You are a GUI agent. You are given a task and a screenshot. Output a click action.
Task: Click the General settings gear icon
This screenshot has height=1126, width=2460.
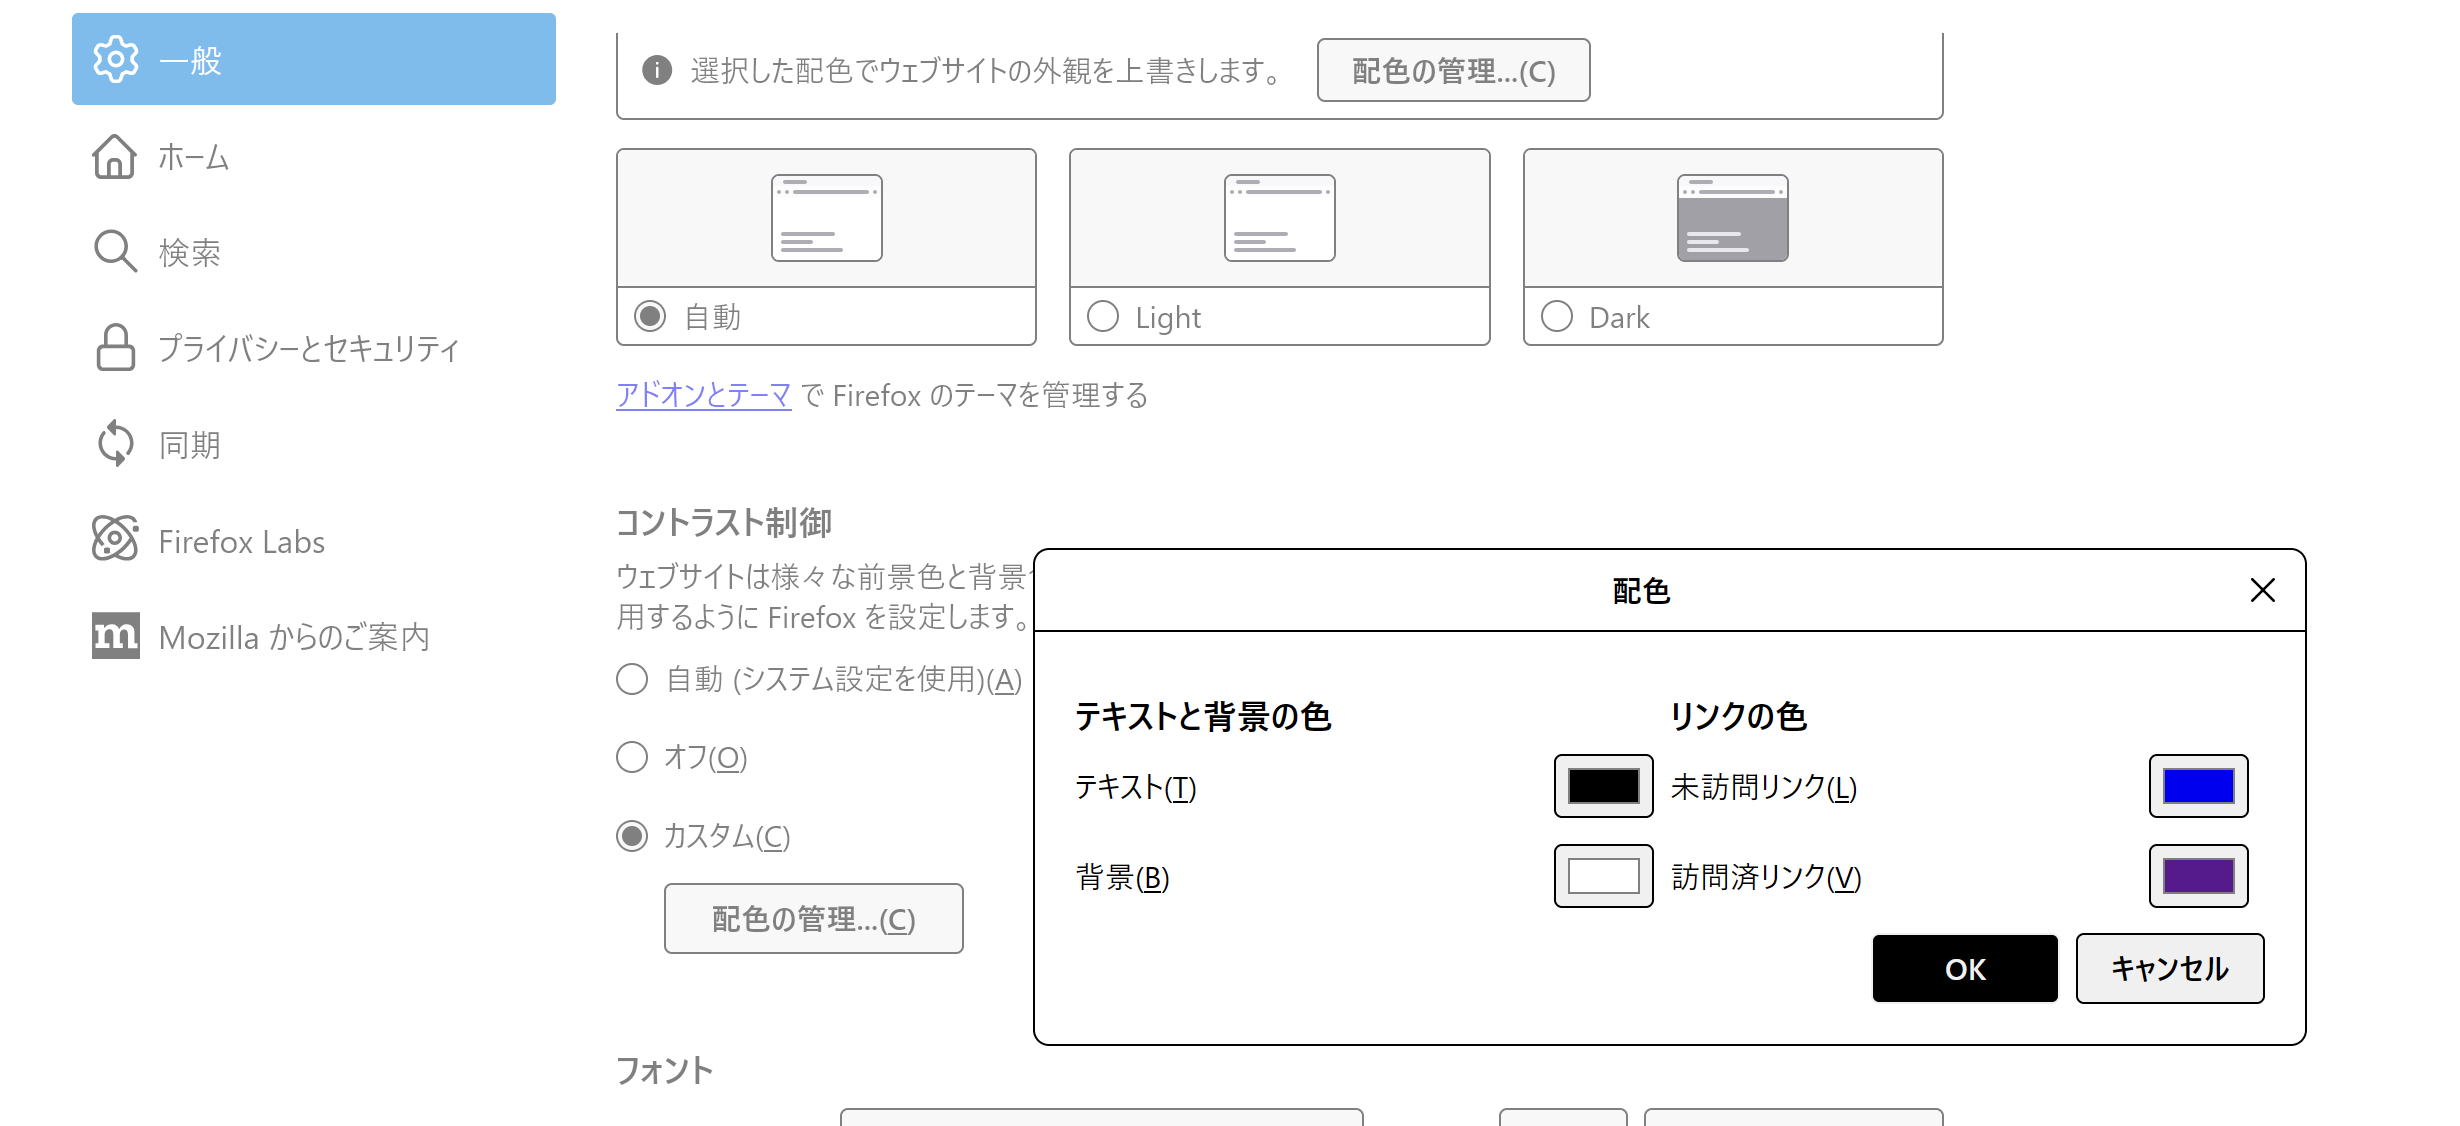tap(115, 60)
